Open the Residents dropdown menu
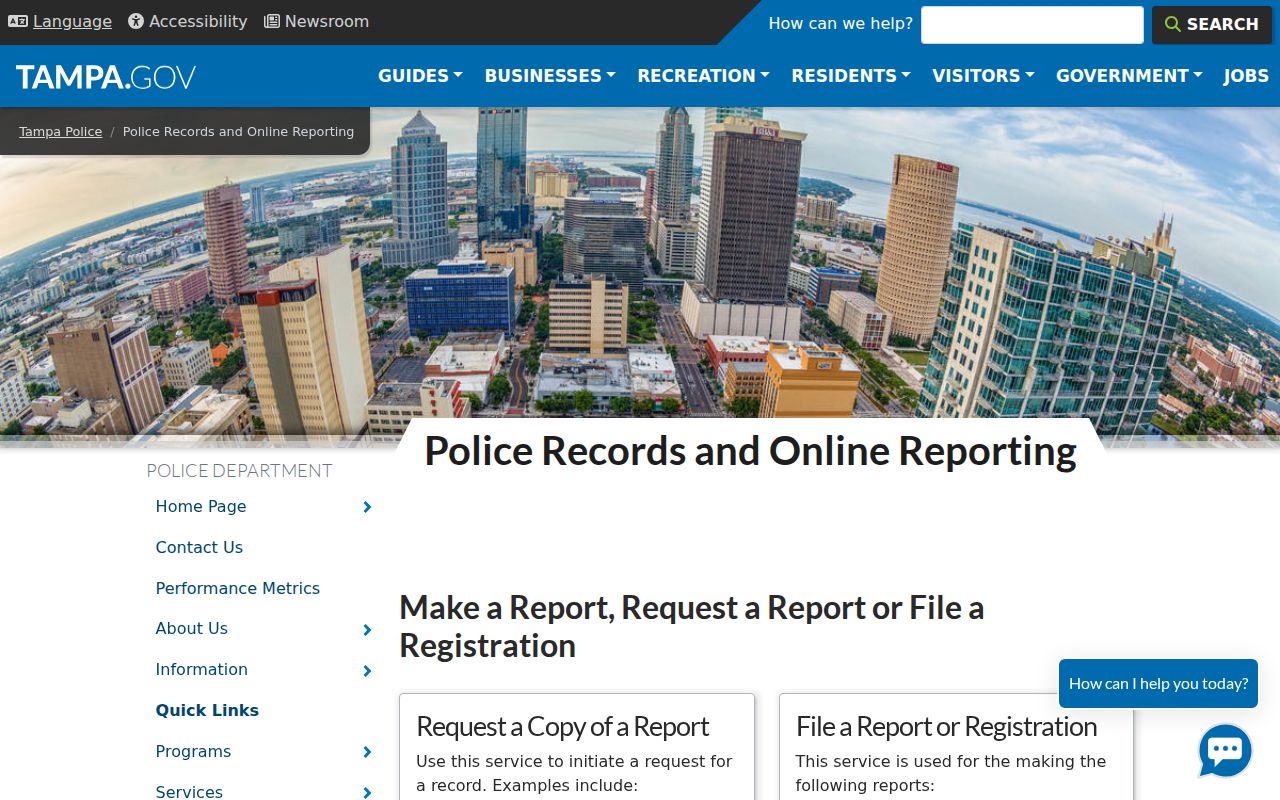This screenshot has width=1280, height=800. [x=851, y=75]
